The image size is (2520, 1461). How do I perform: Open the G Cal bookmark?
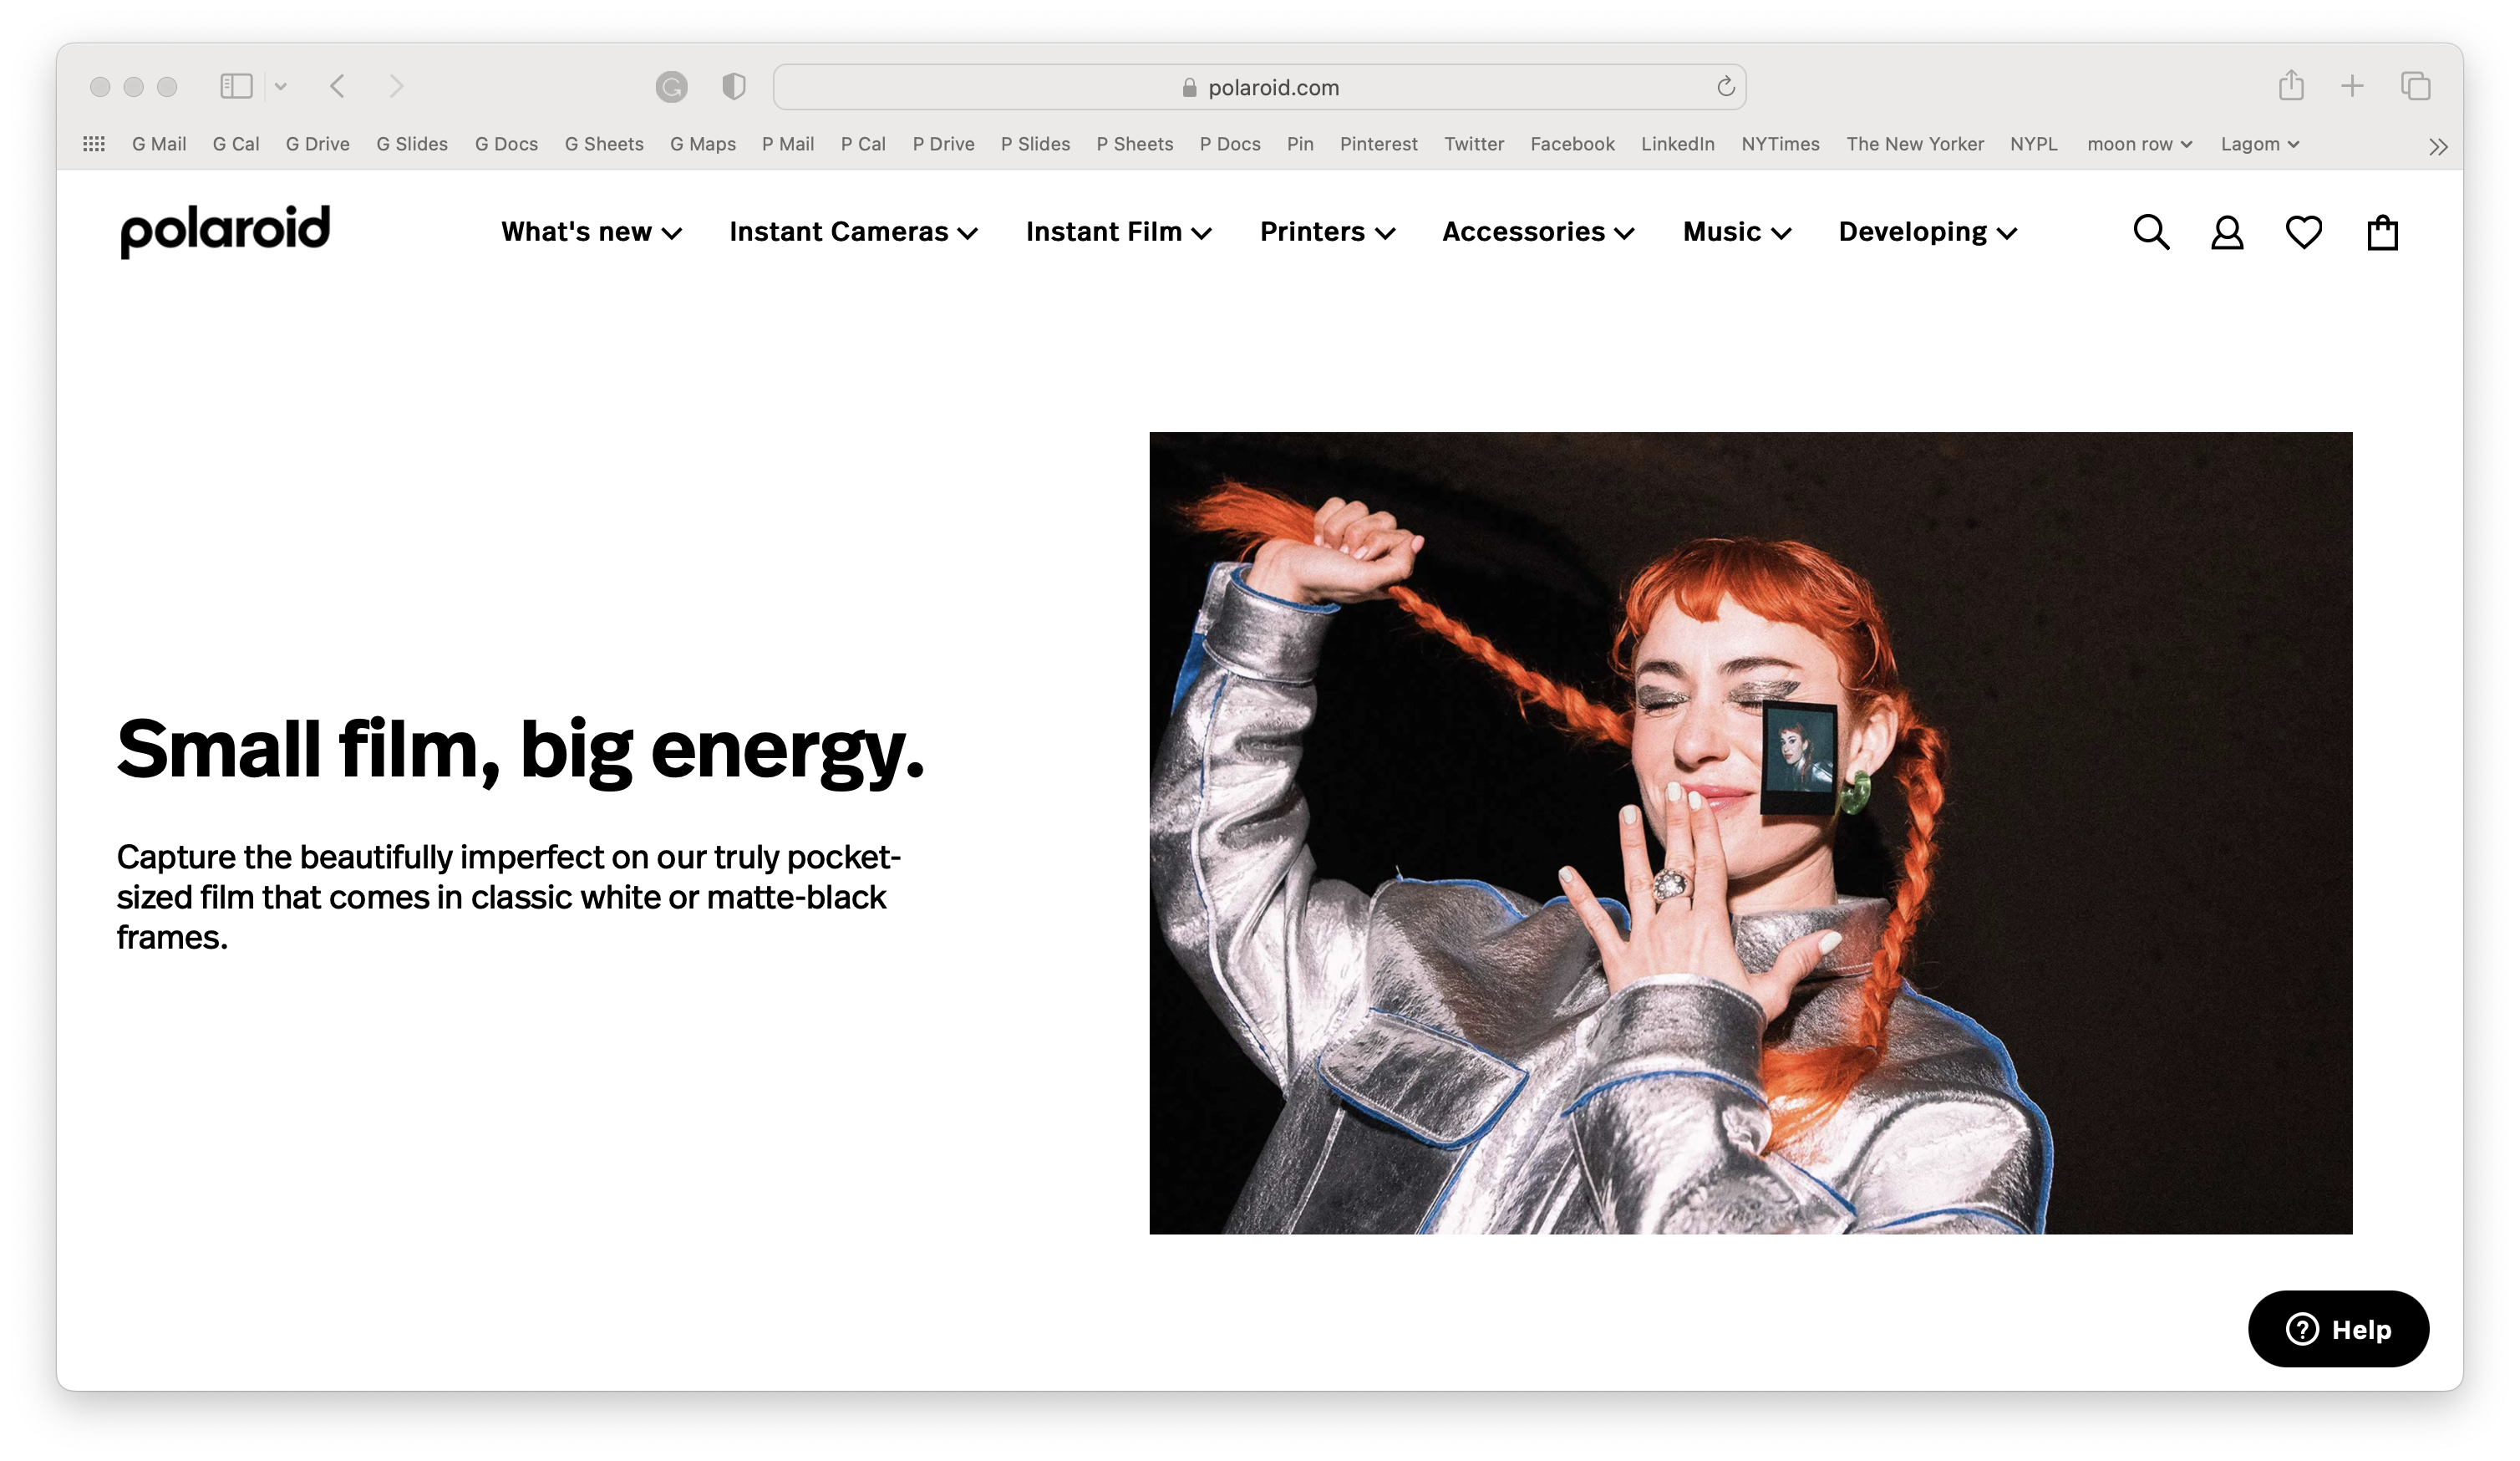[236, 144]
